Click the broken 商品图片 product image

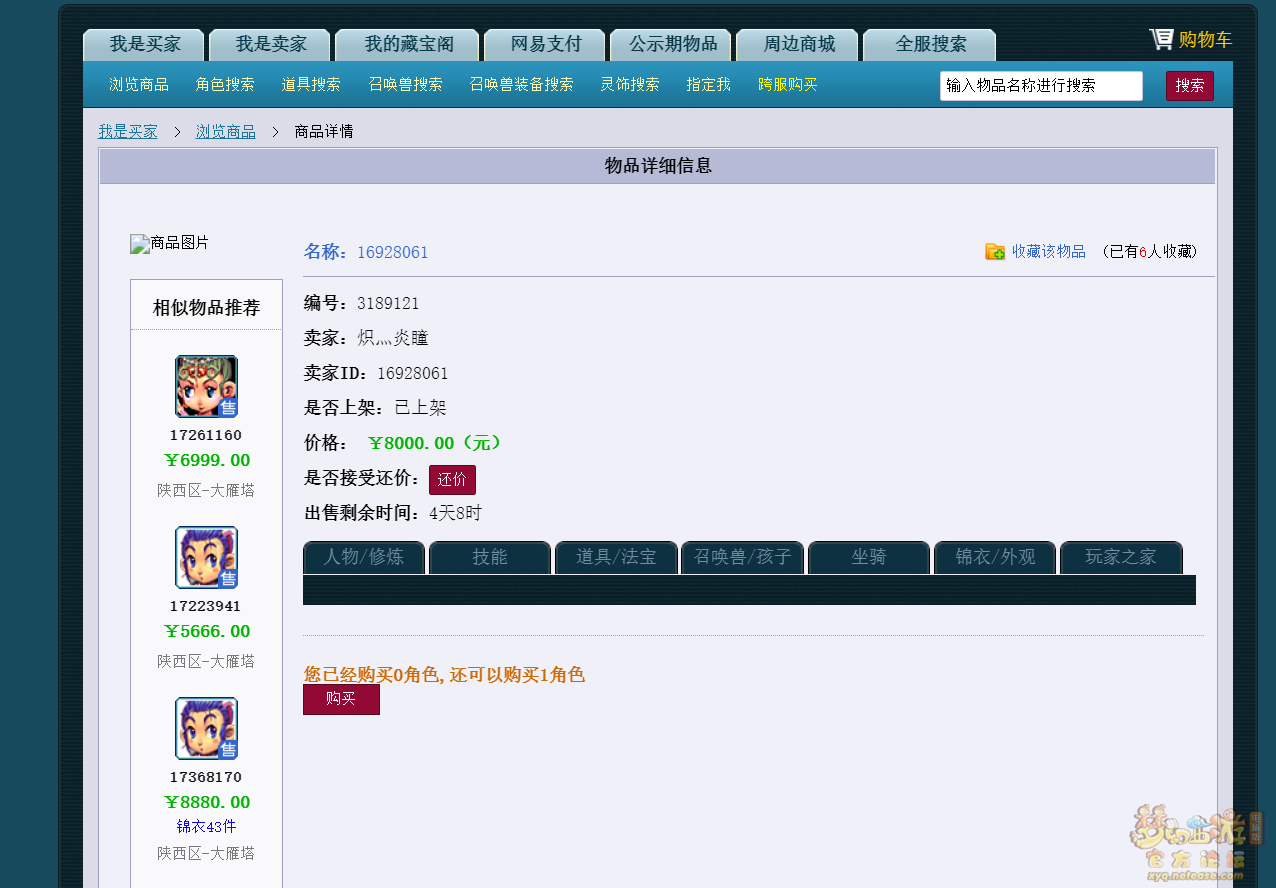click(170, 243)
